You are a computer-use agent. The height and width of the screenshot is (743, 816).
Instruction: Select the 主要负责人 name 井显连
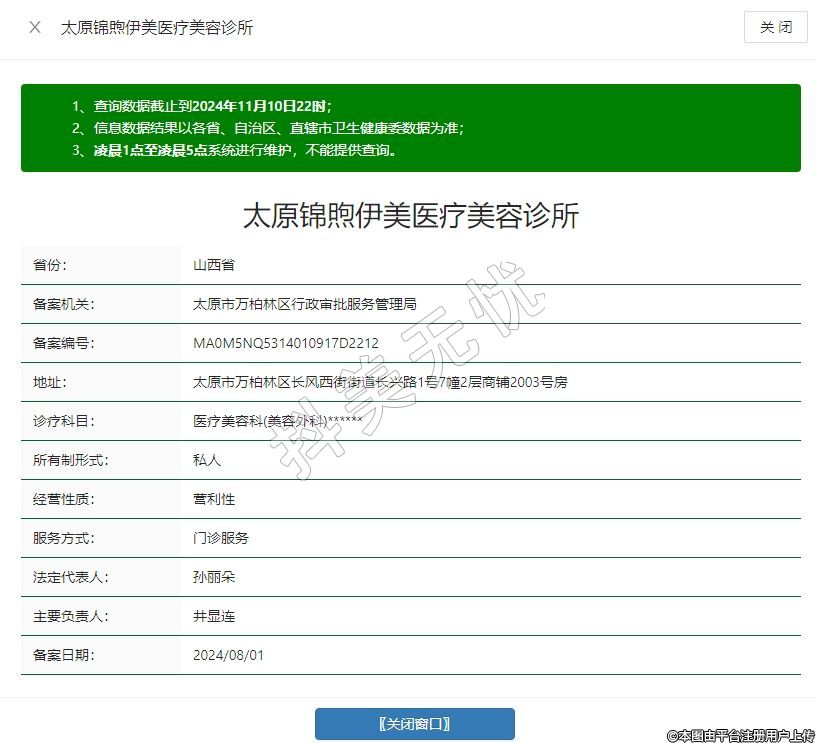[214, 616]
